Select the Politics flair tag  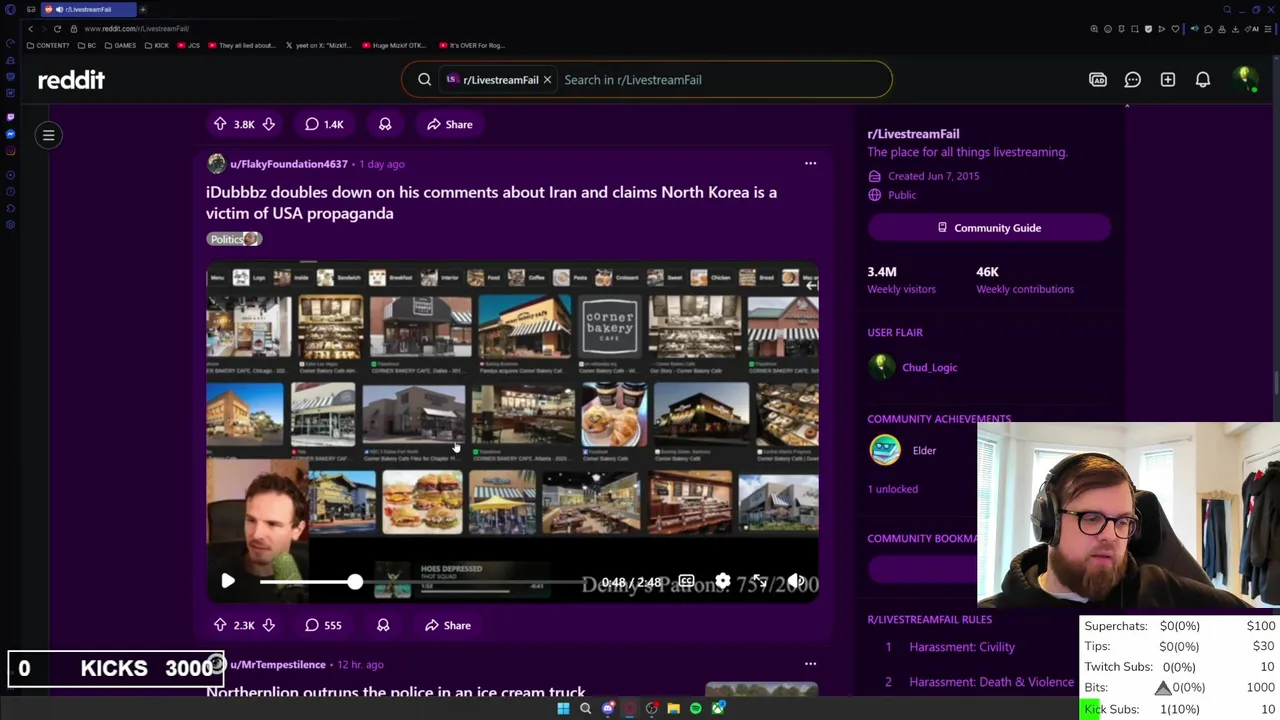pyautogui.click(x=234, y=239)
